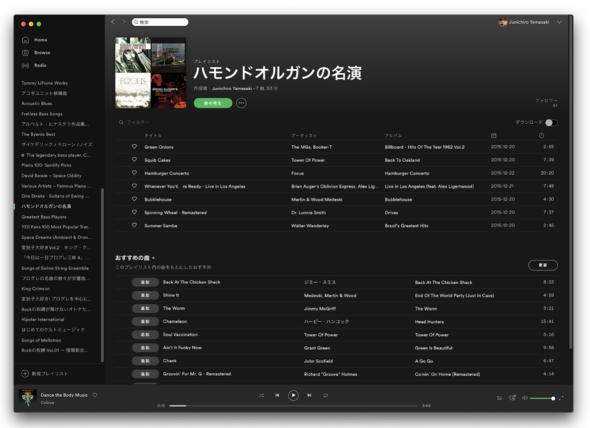Add Back At The Chicken Shack to playlist
Screen dimensions: 590x428
pyautogui.click(x=145, y=282)
